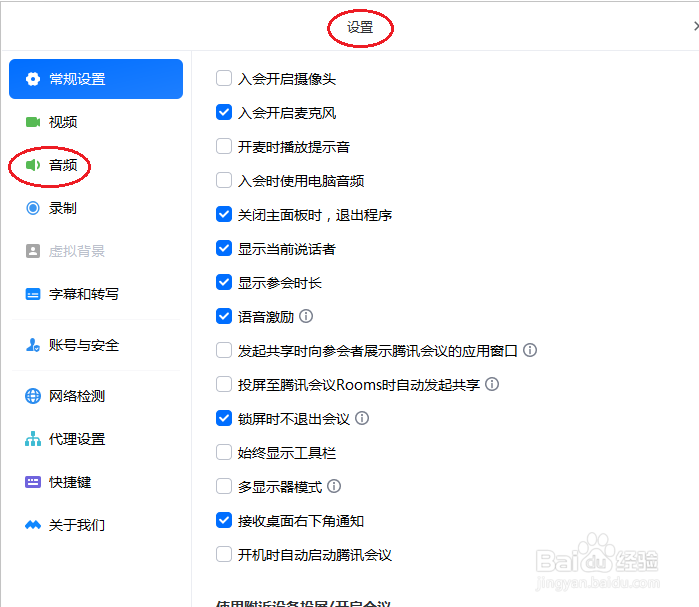Screen dimensions: 699x607
Task: Click the green speaker icon beside 音频
Action: point(33,165)
